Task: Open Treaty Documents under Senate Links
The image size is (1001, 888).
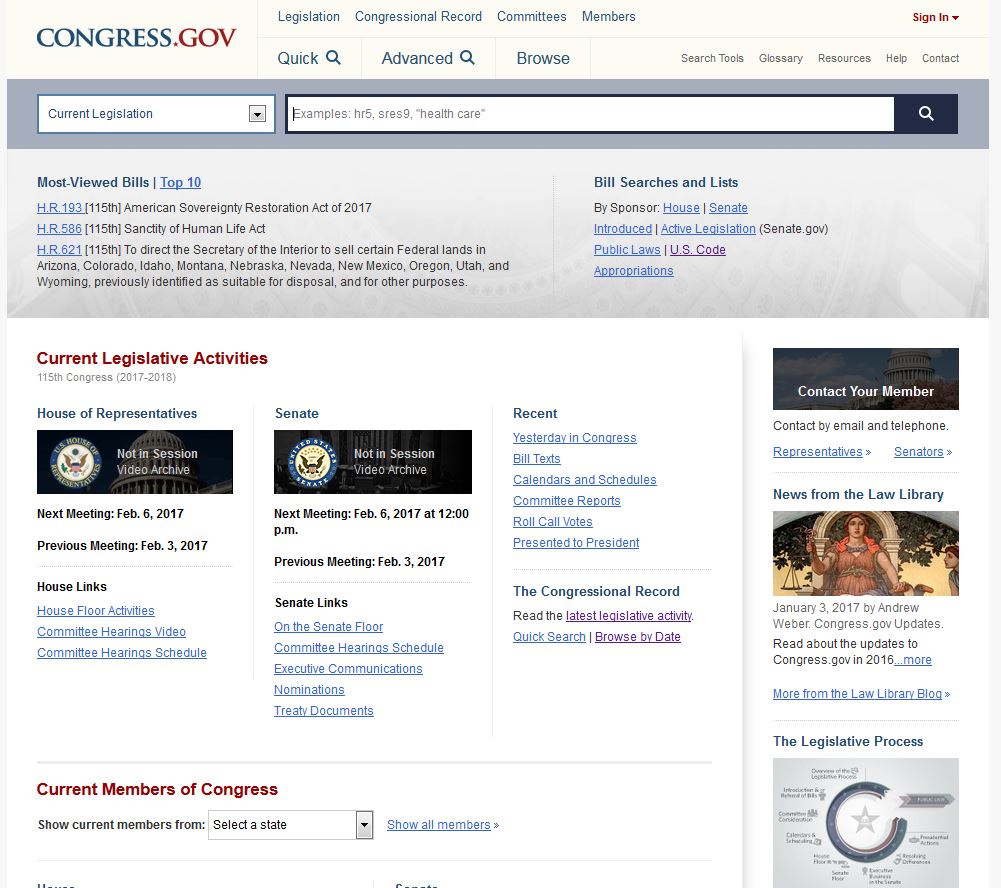Action: coord(324,710)
